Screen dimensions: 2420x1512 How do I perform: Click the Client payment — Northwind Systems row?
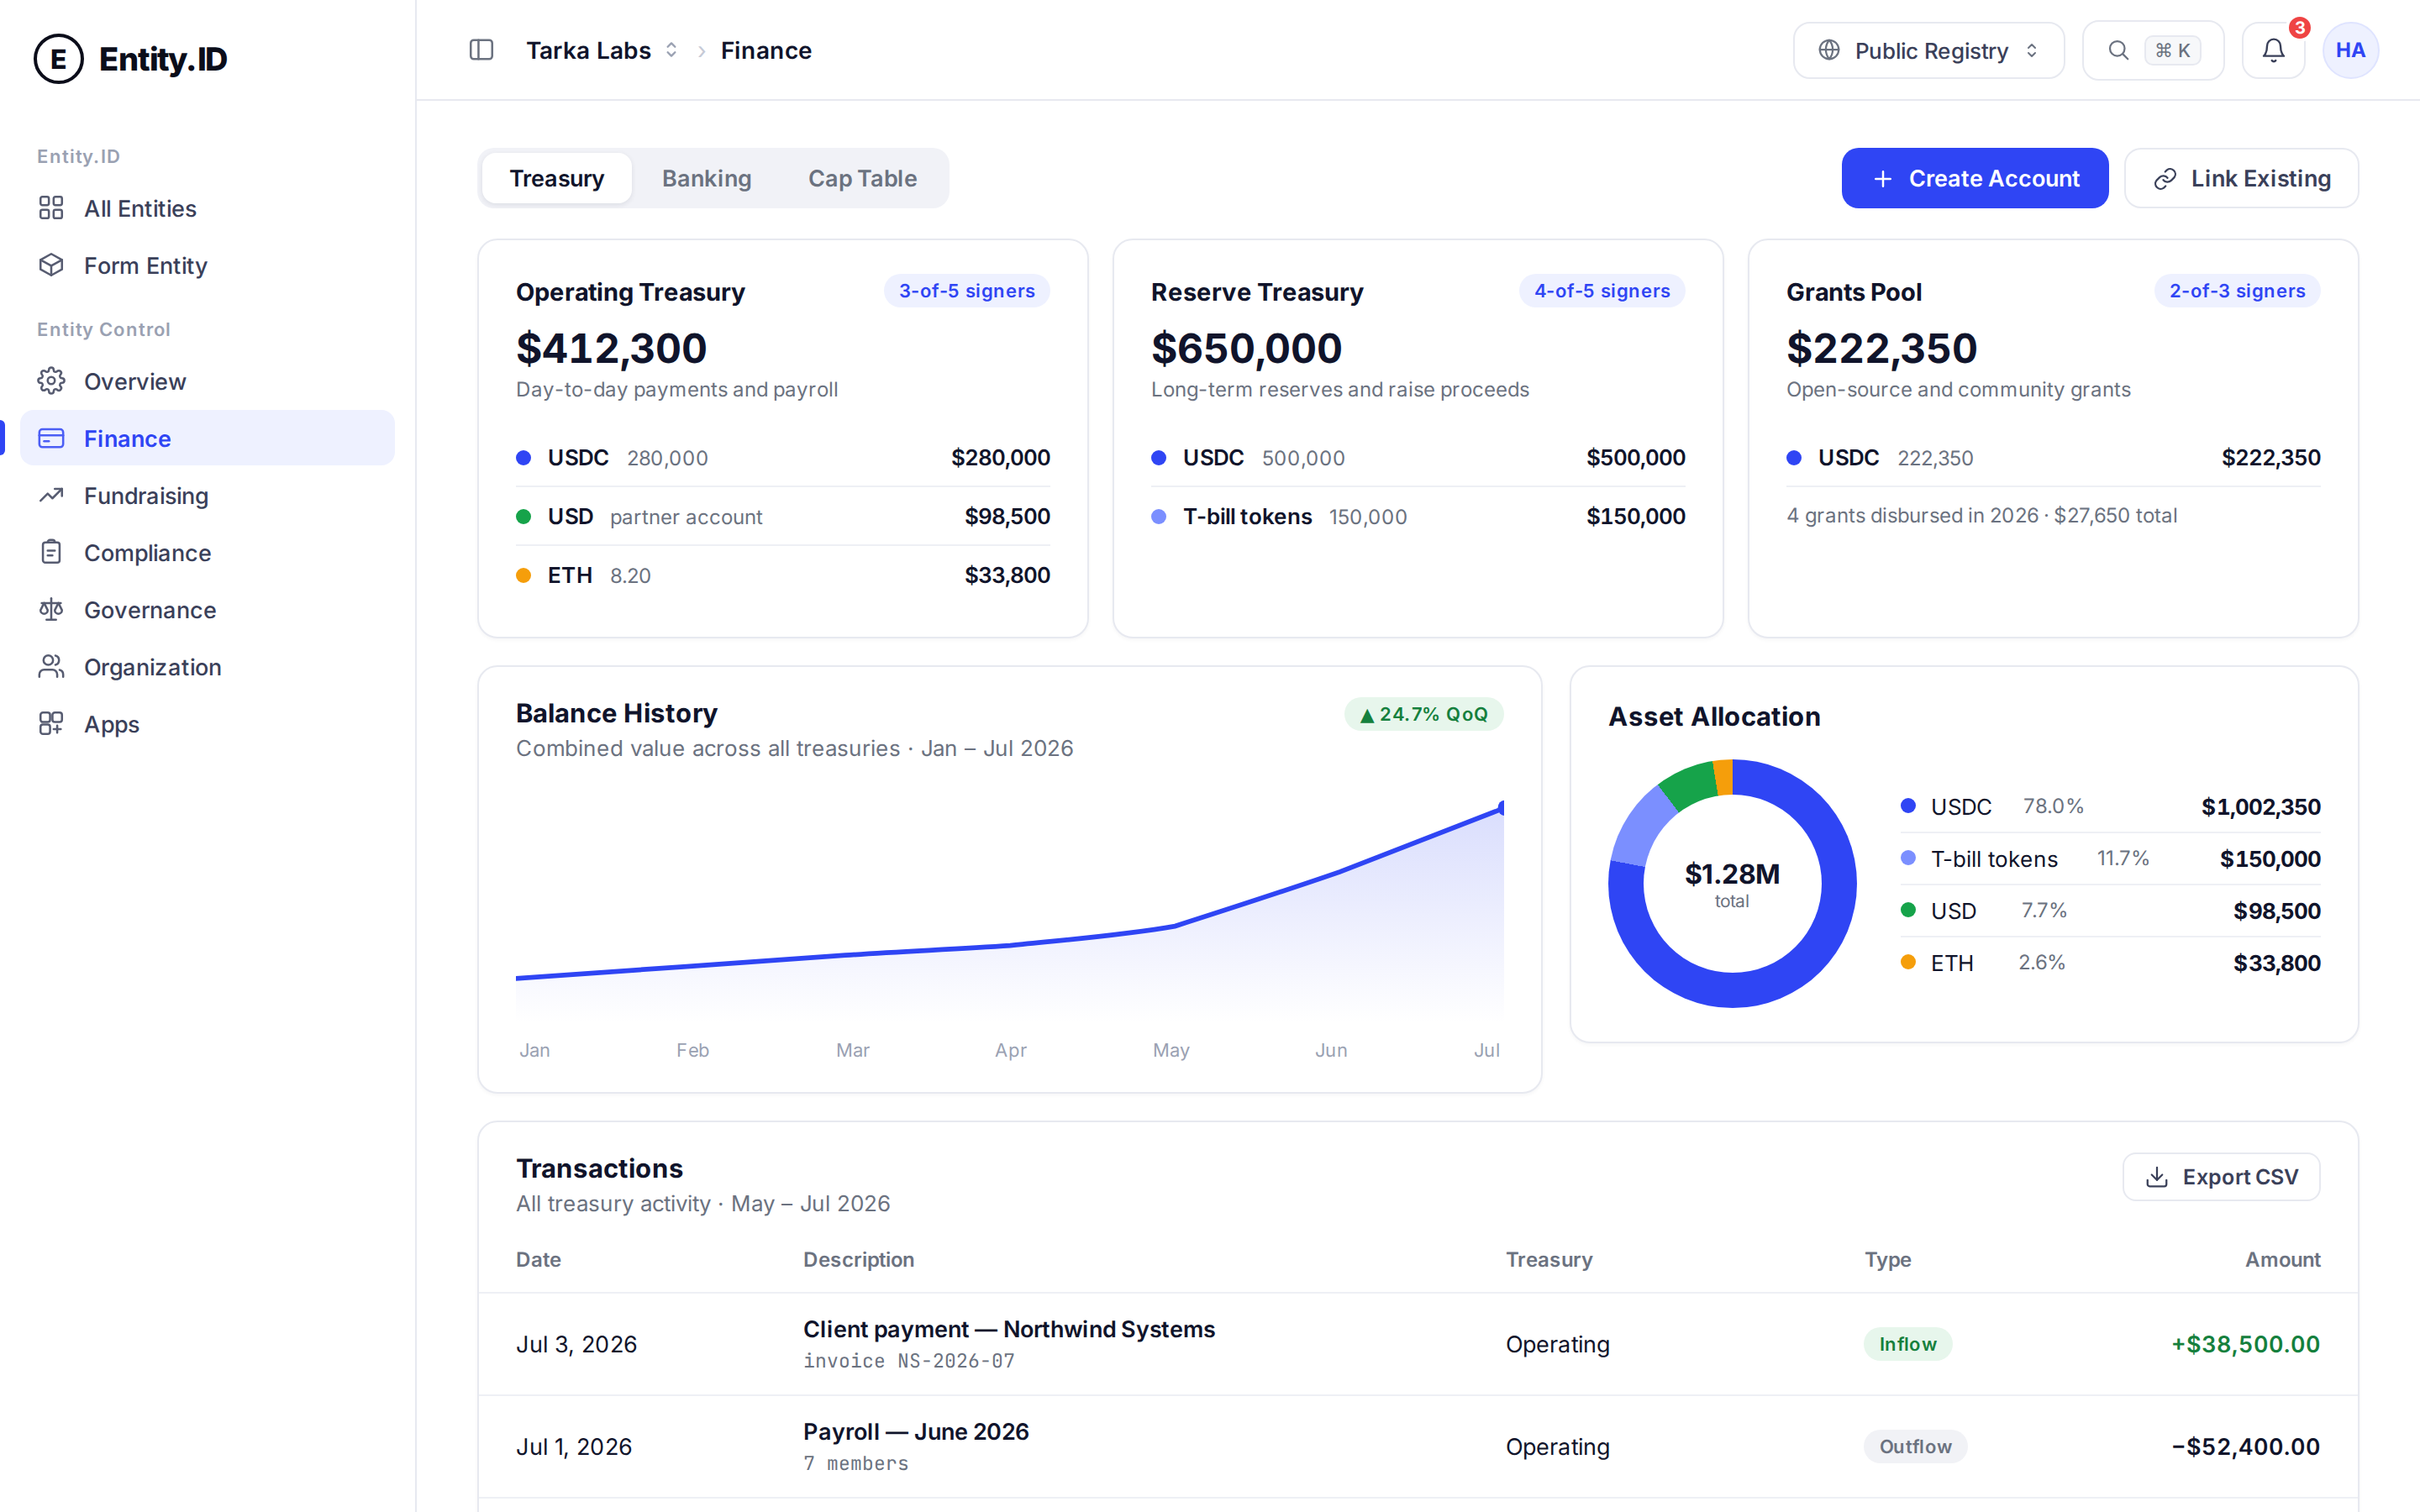point(1418,1344)
